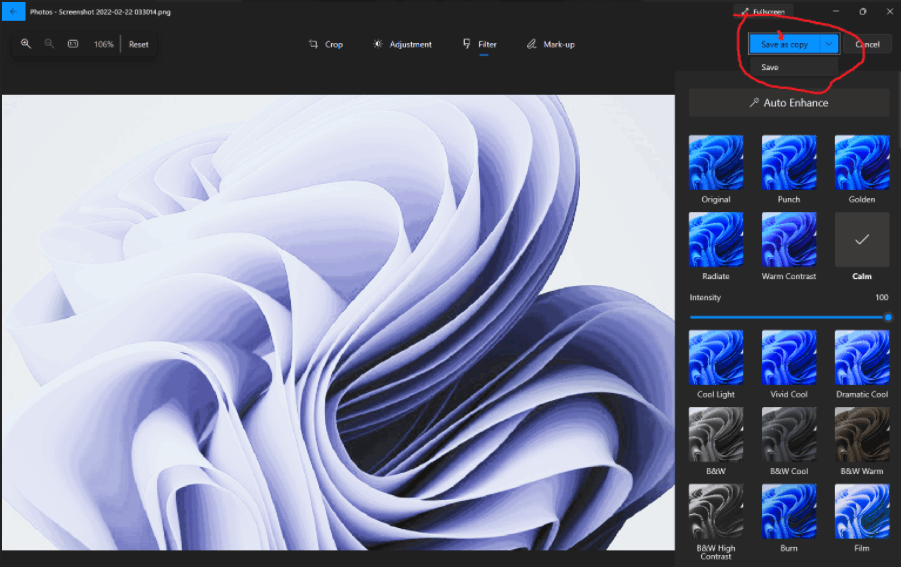The width and height of the screenshot is (901, 567).
Task: Apply Auto Enhance to the photo
Action: [x=789, y=103]
